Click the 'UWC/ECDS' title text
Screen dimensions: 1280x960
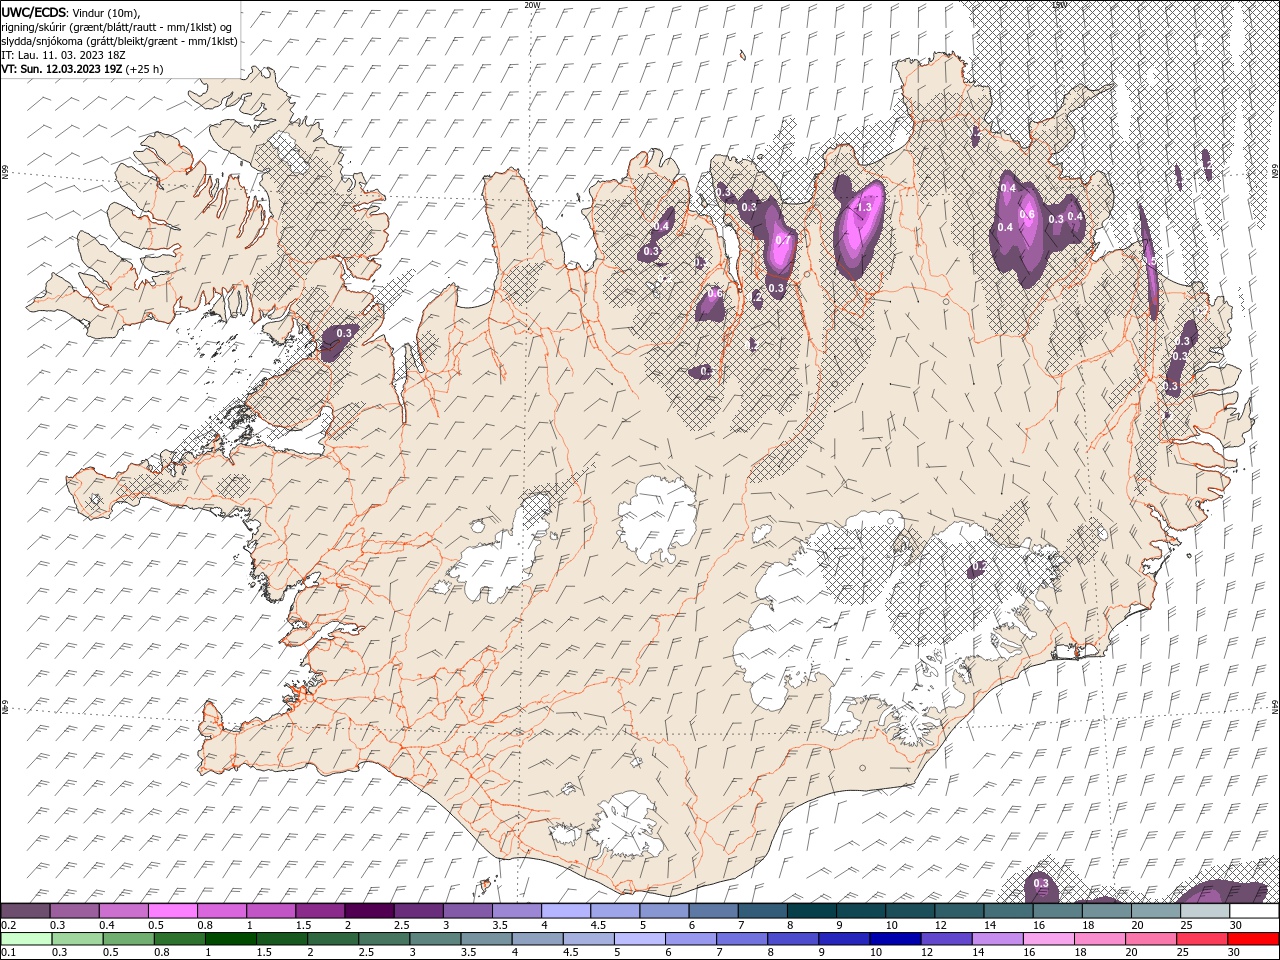click(34, 11)
